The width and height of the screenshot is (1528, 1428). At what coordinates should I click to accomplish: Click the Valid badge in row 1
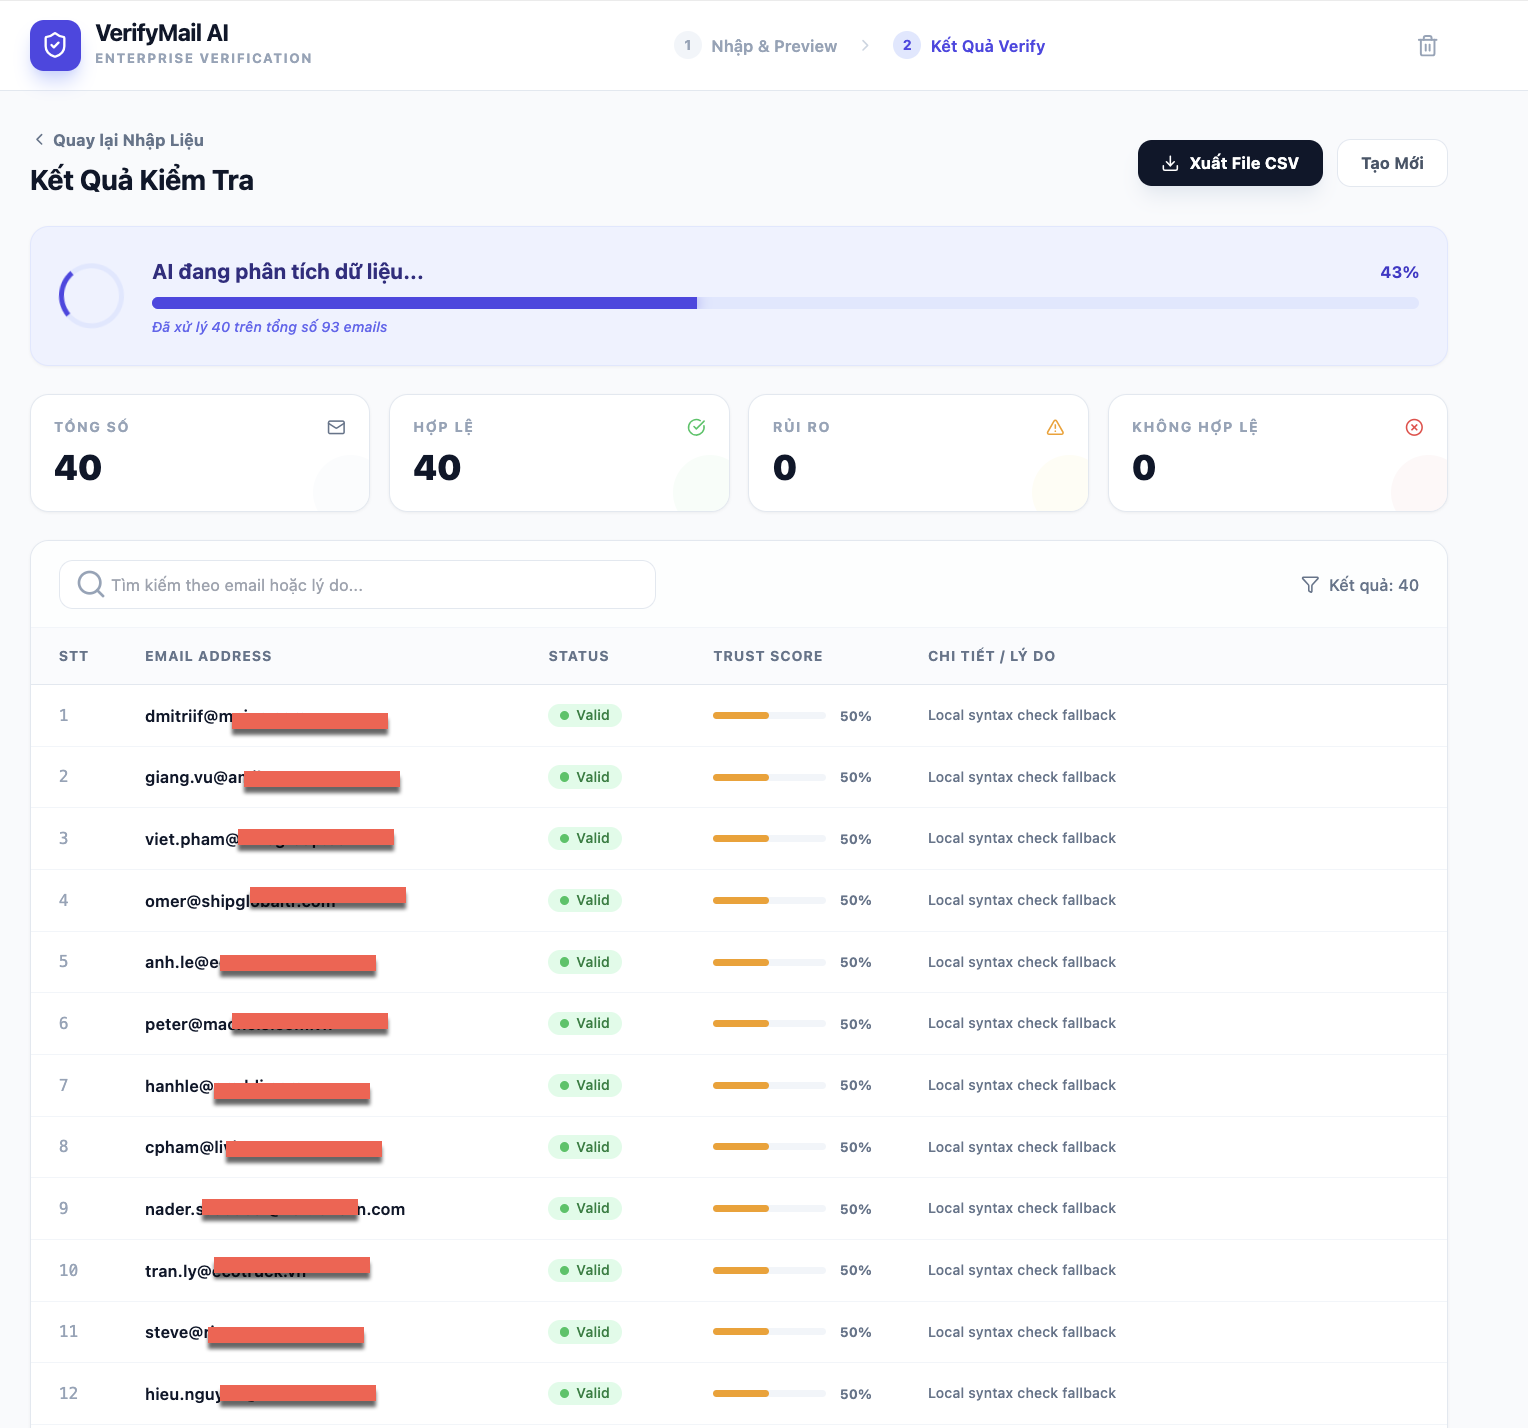coord(585,715)
